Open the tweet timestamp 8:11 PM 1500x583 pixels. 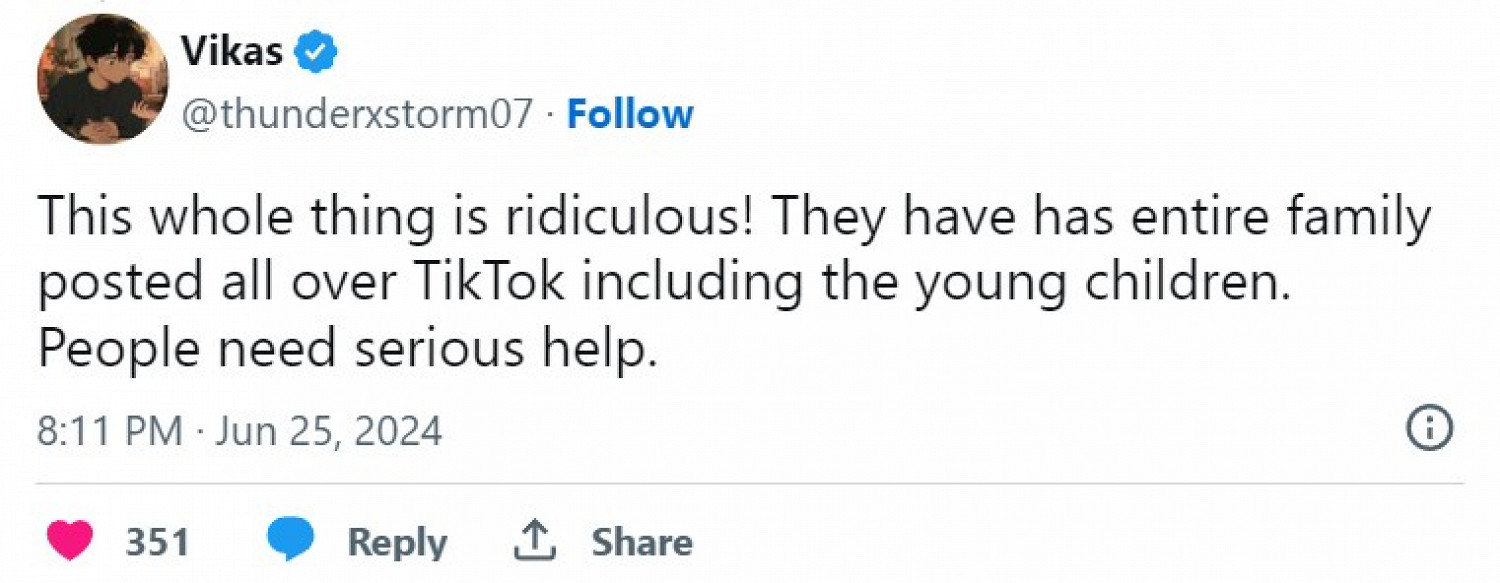coord(110,431)
